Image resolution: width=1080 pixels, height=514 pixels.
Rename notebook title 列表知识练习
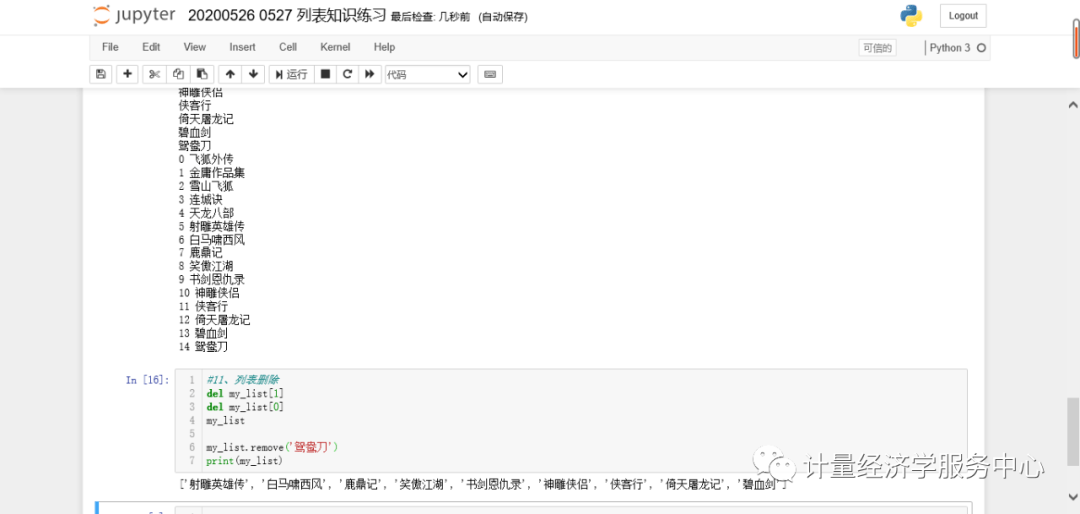287,16
